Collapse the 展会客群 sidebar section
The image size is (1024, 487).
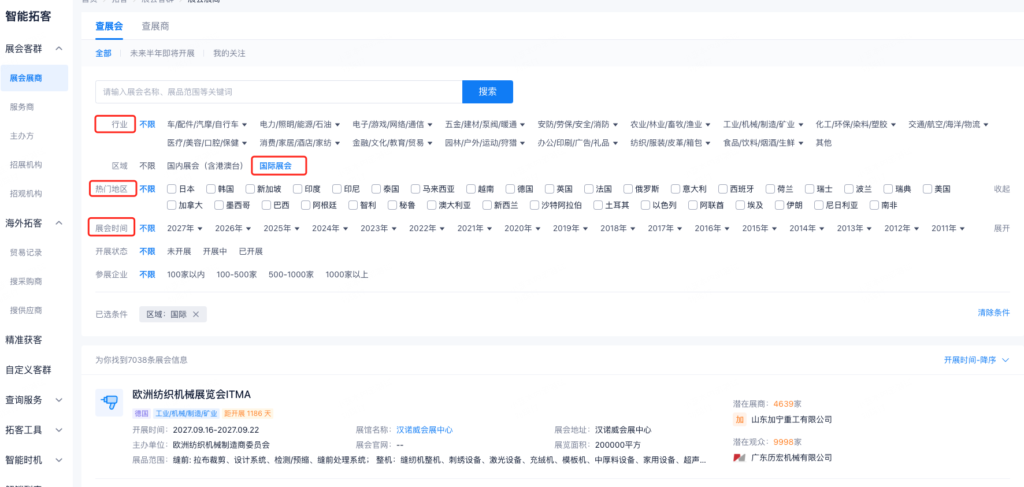pyautogui.click(x=59, y=48)
